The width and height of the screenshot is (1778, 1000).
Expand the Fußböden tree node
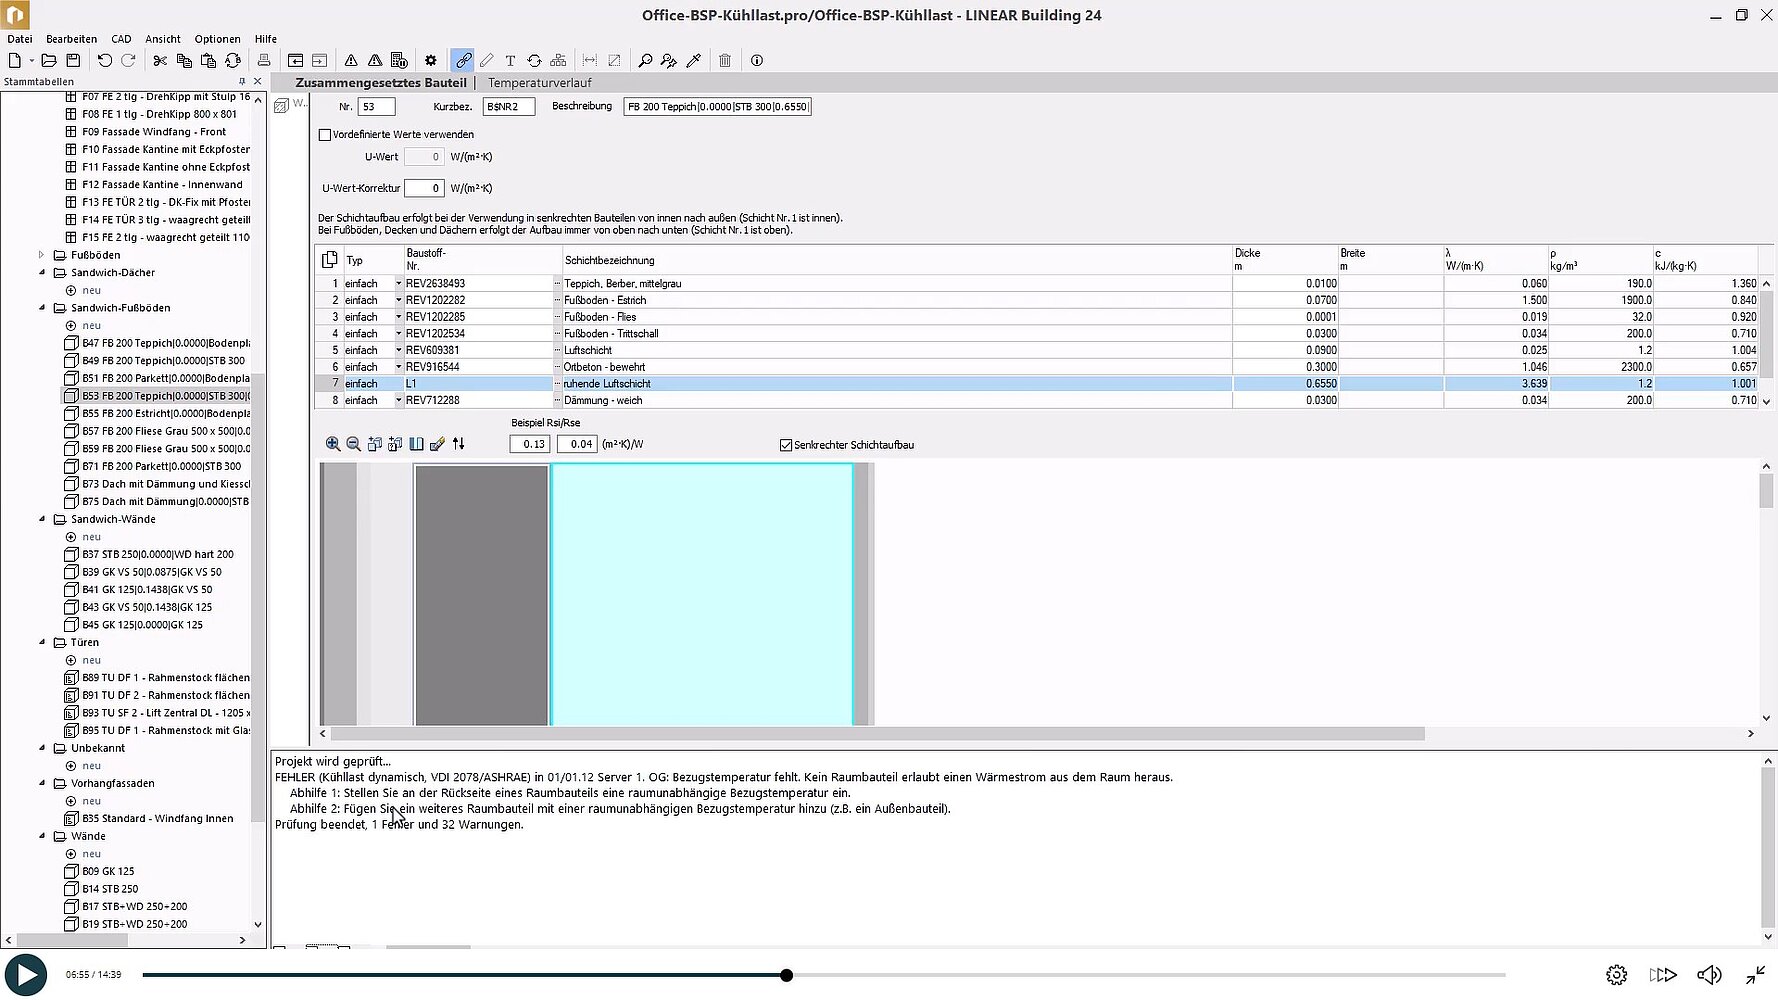coord(42,255)
